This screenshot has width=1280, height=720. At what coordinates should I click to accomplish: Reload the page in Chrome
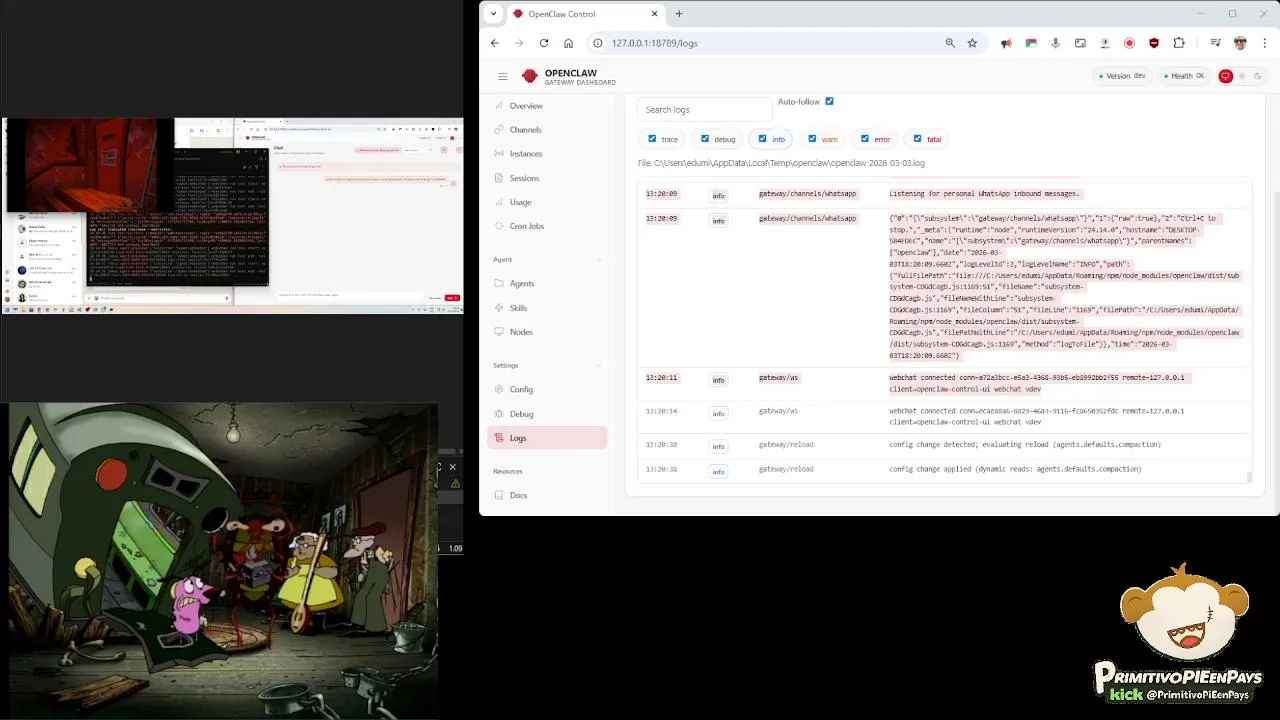tap(544, 43)
